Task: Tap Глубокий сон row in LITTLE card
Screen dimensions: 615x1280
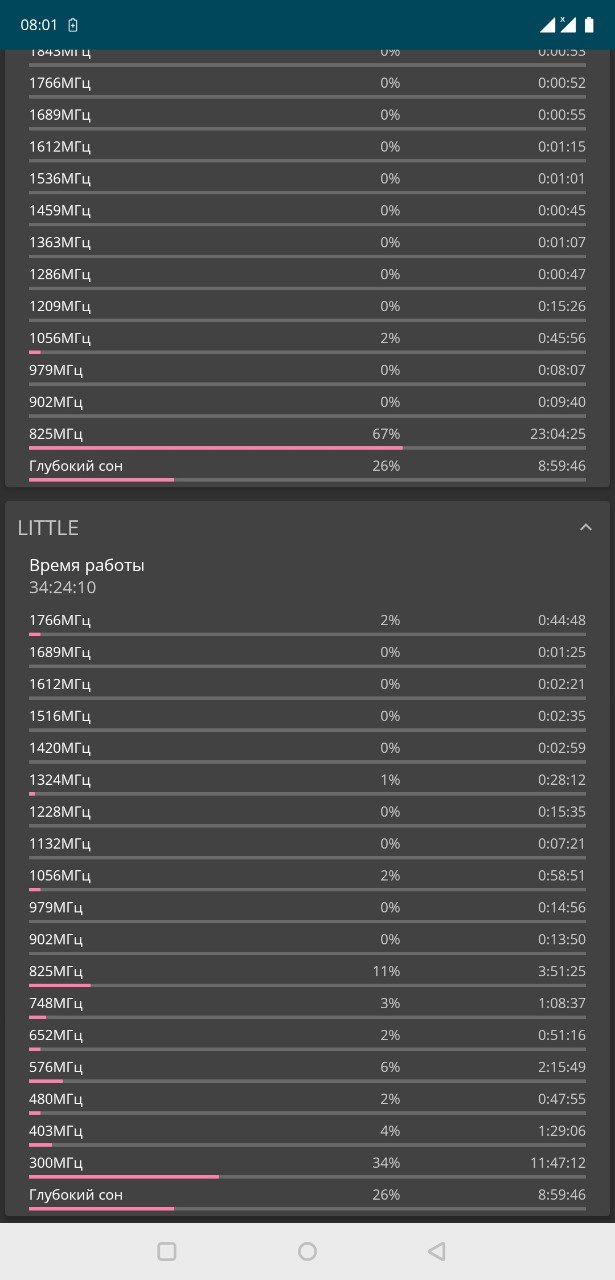Action: tap(307, 1197)
